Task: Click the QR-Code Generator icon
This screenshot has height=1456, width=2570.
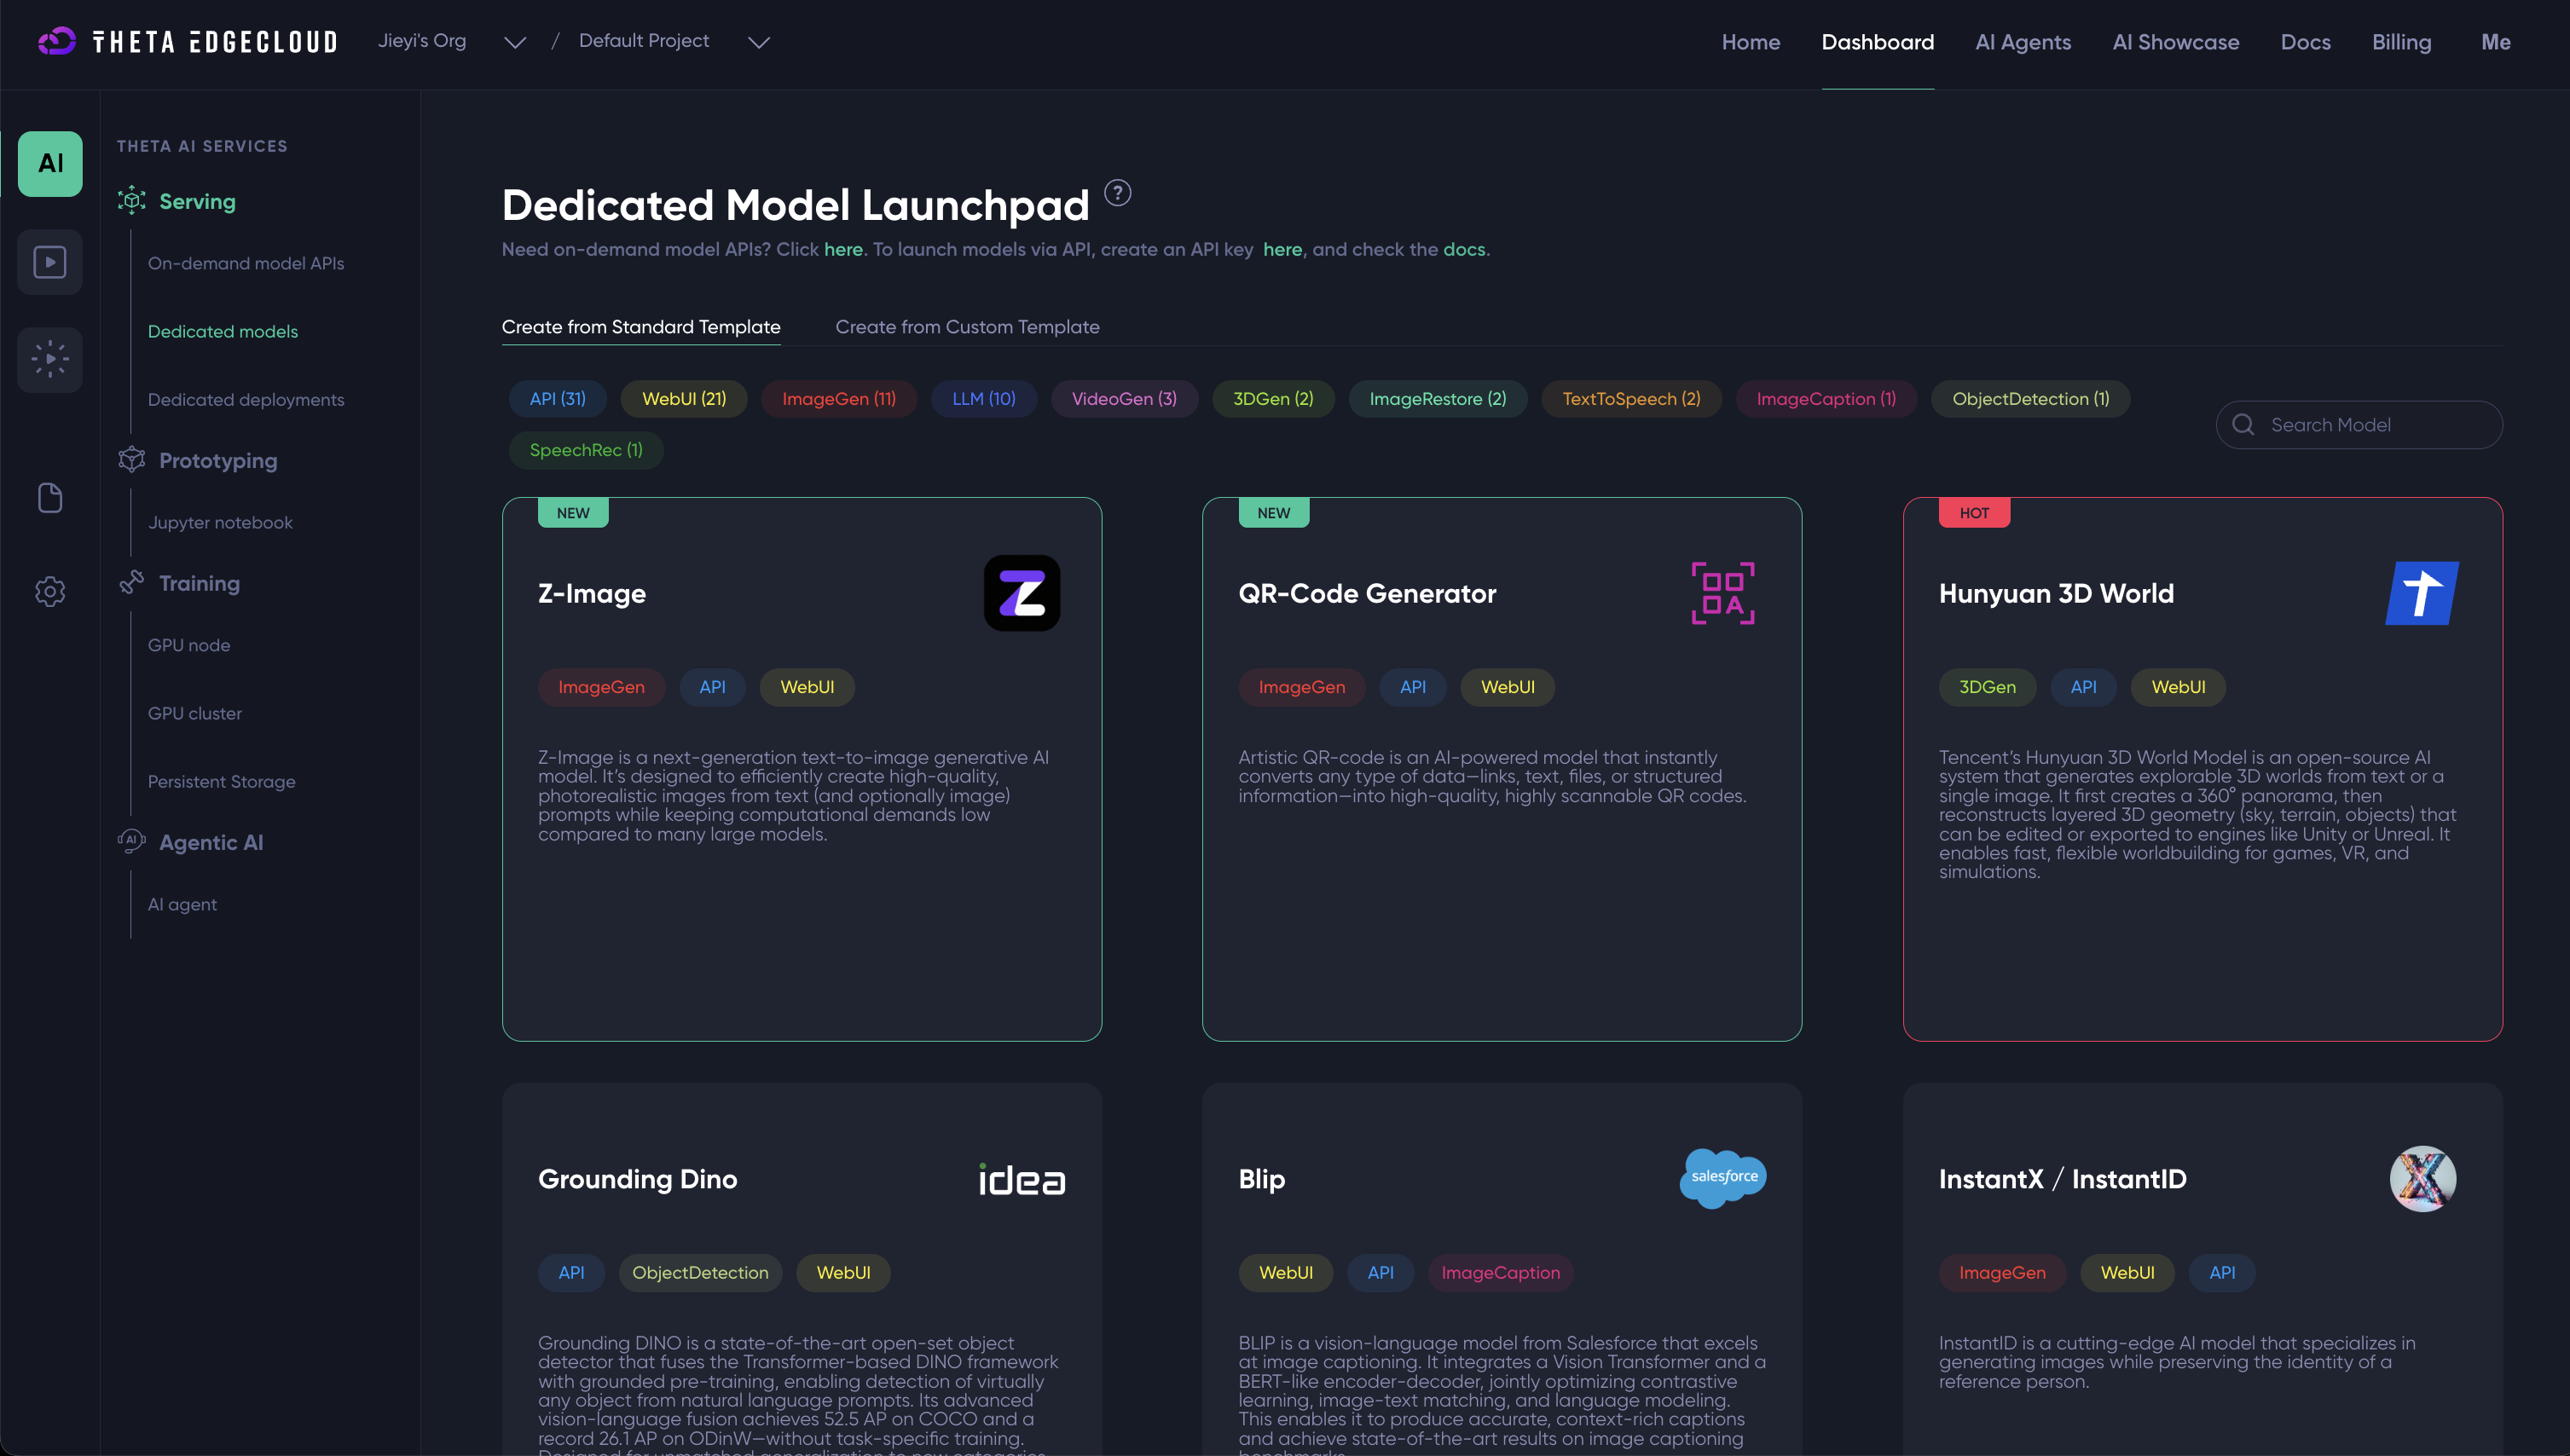Action: point(1722,593)
